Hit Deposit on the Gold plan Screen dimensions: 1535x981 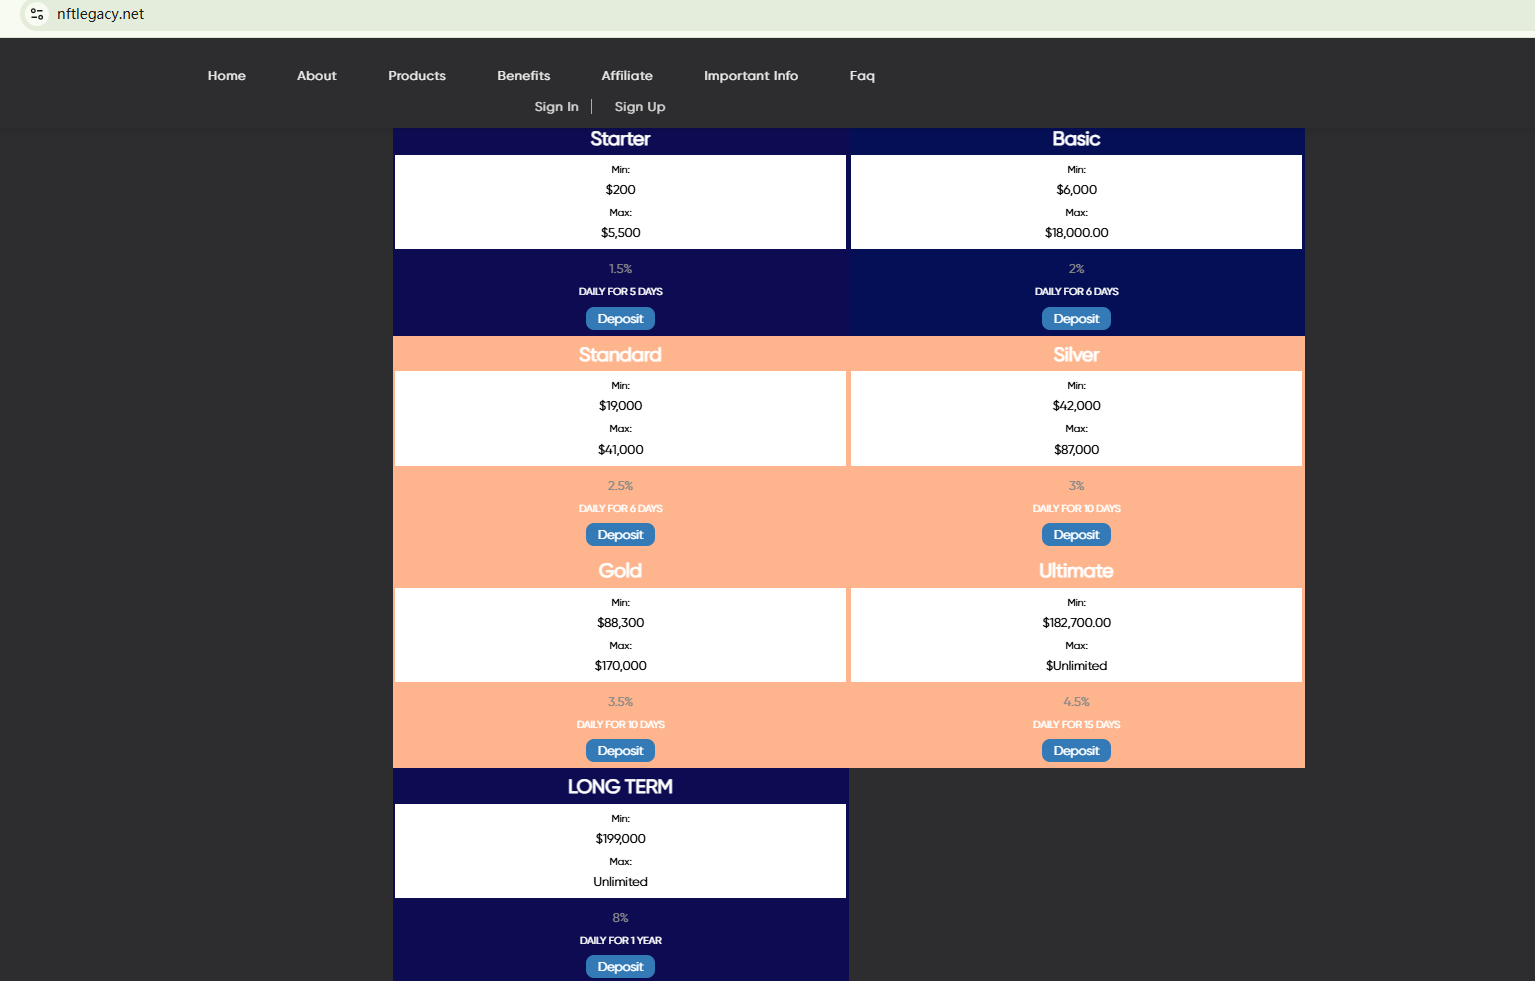click(620, 751)
